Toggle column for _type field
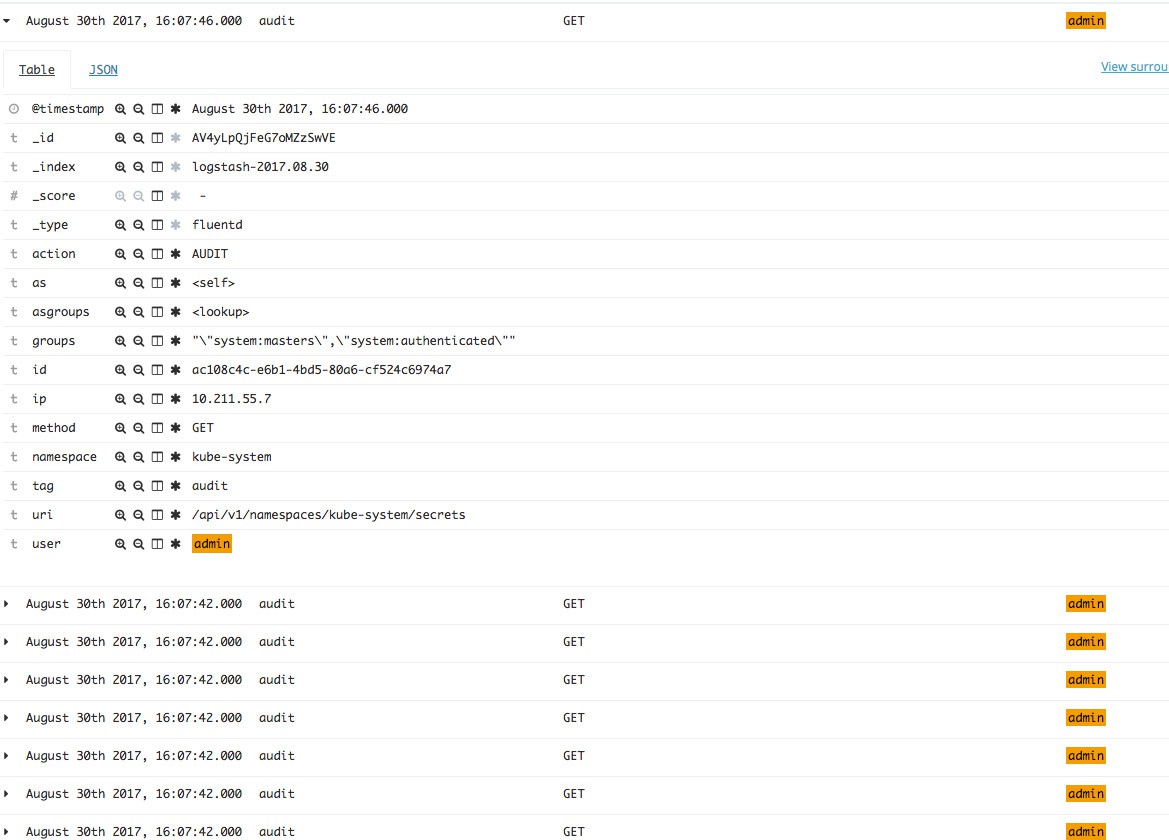 point(157,225)
